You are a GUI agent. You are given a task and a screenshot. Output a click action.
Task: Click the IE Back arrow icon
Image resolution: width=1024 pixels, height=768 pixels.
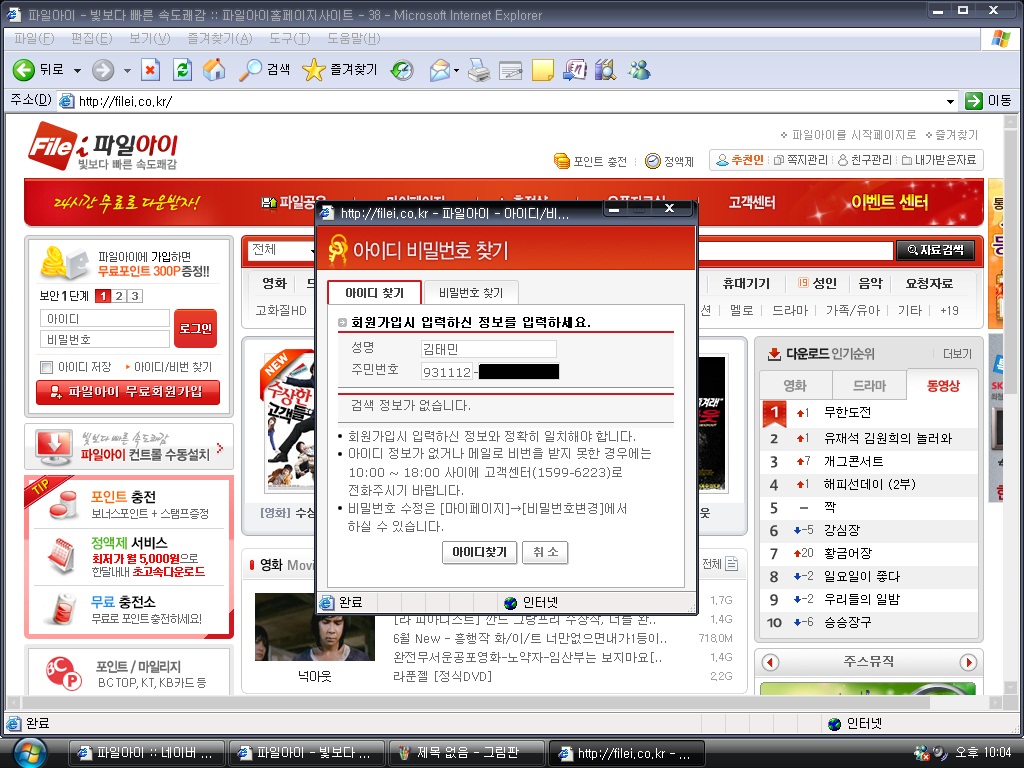pyautogui.click(x=24, y=69)
